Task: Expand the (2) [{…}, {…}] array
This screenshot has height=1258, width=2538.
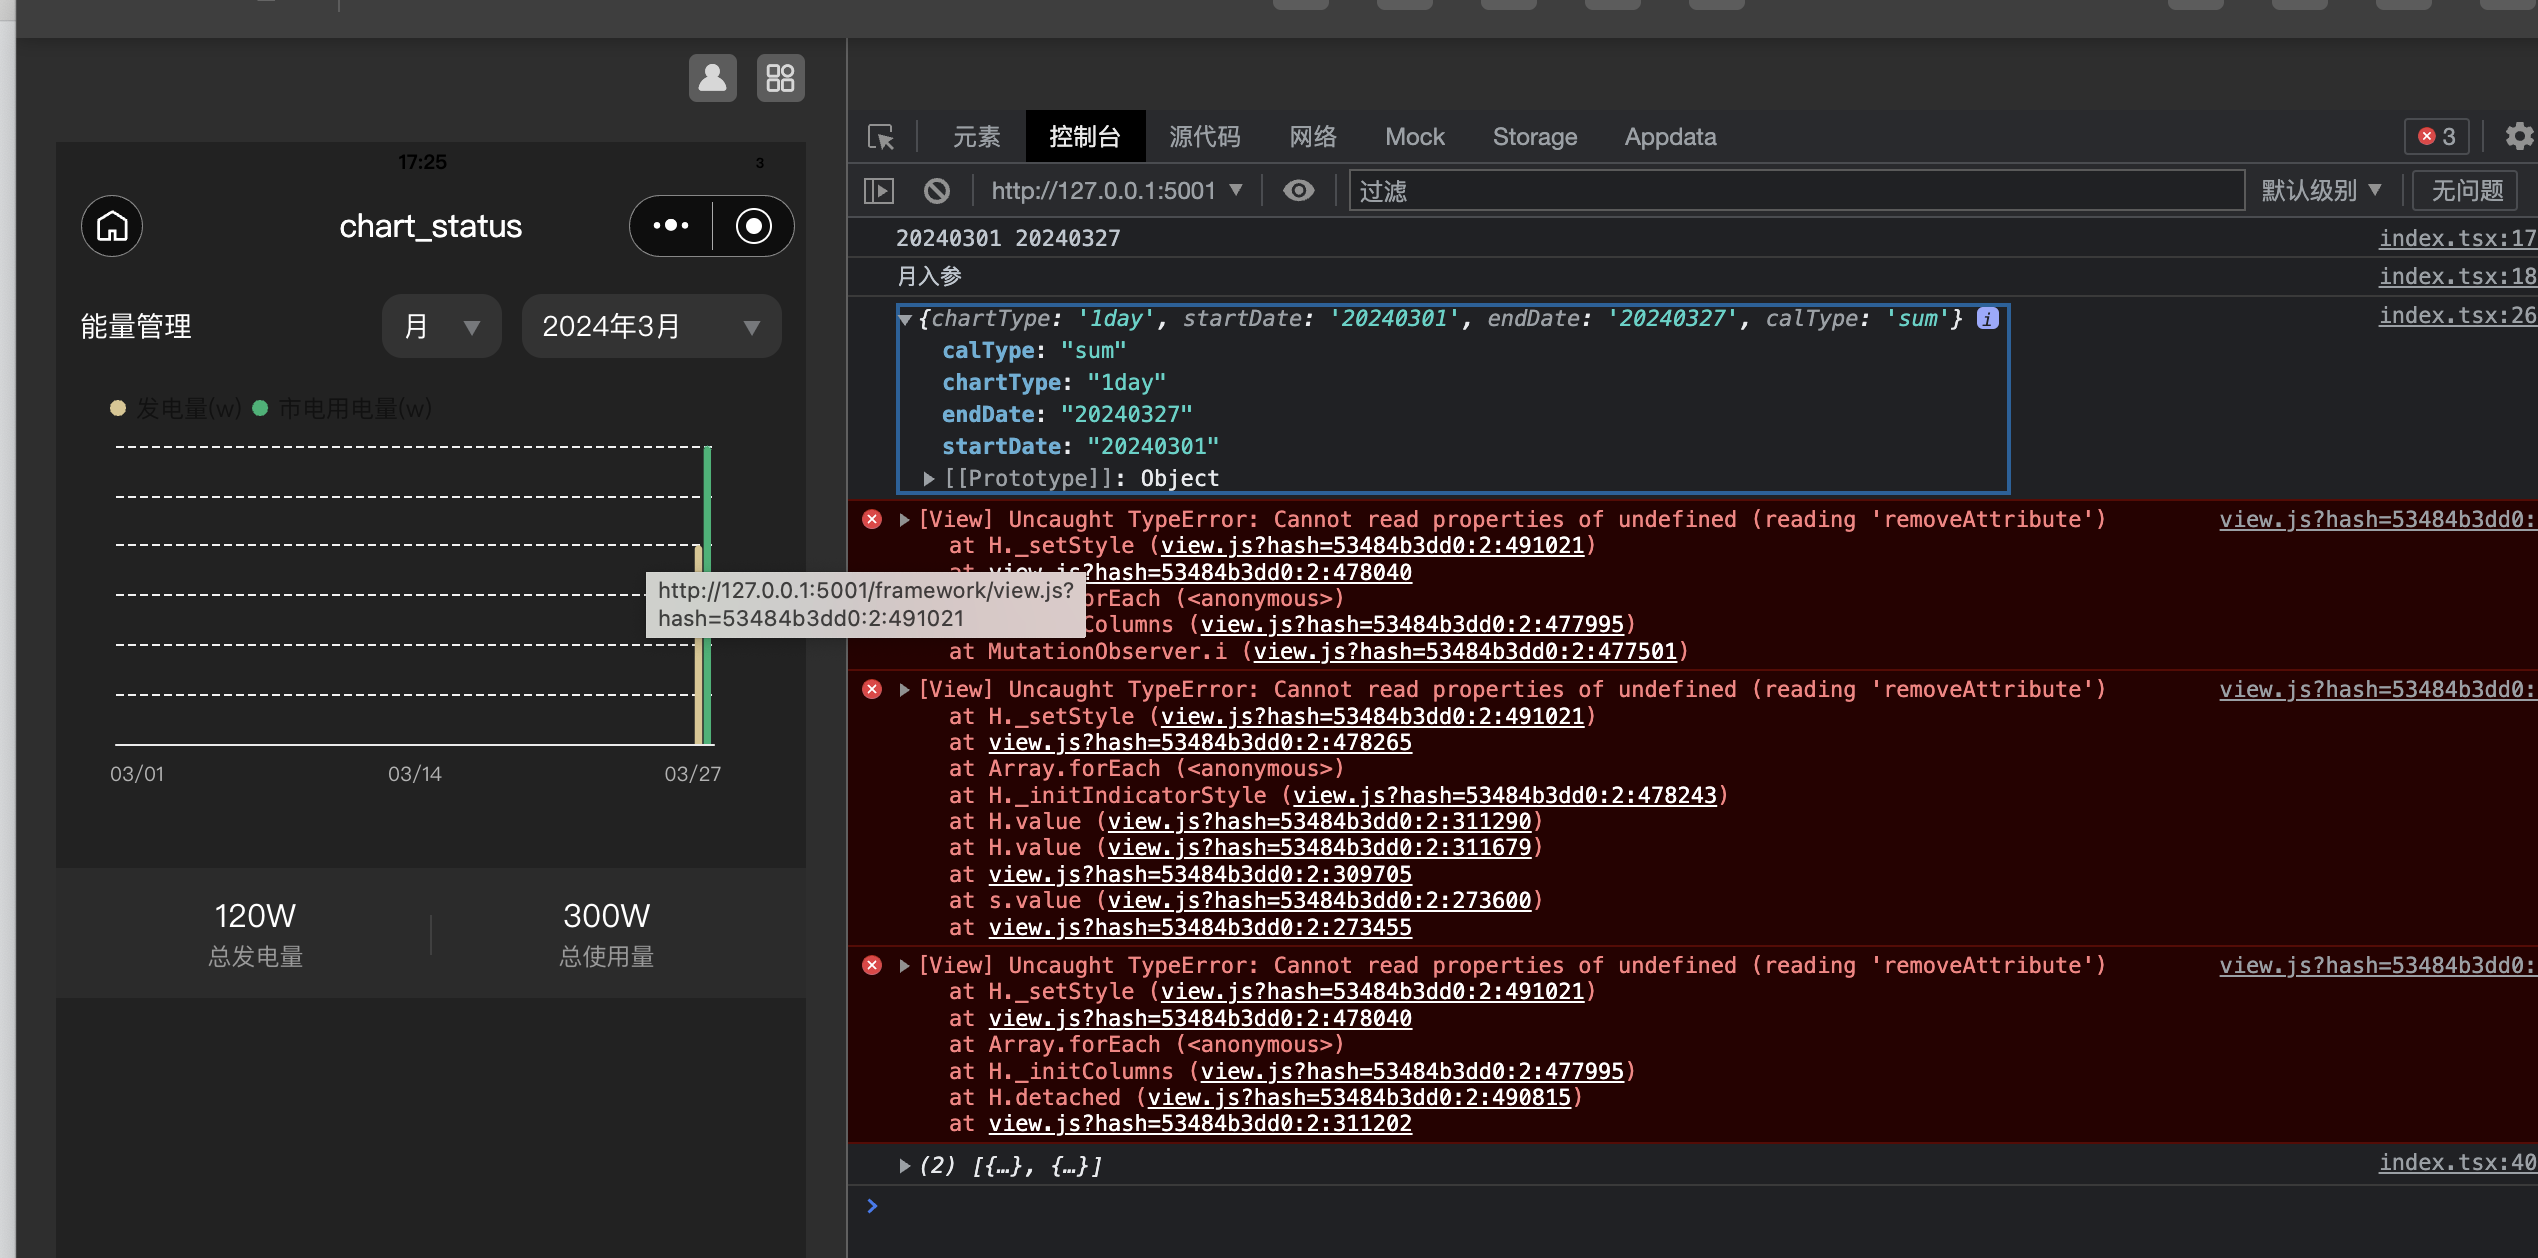Action: (905, 1165)
